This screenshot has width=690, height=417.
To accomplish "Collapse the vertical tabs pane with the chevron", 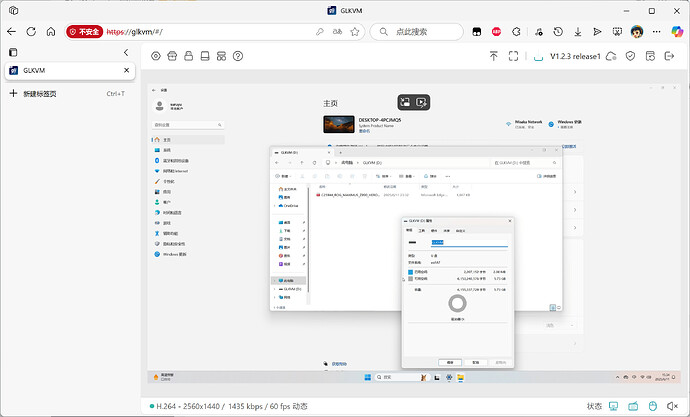I will (x=125, y=52).
